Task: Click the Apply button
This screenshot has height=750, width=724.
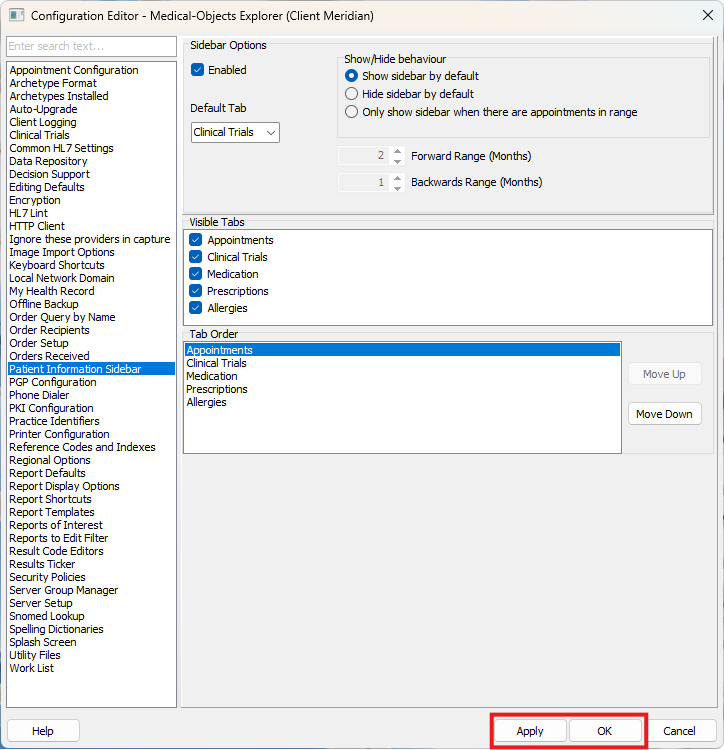Action: (530, 731)
